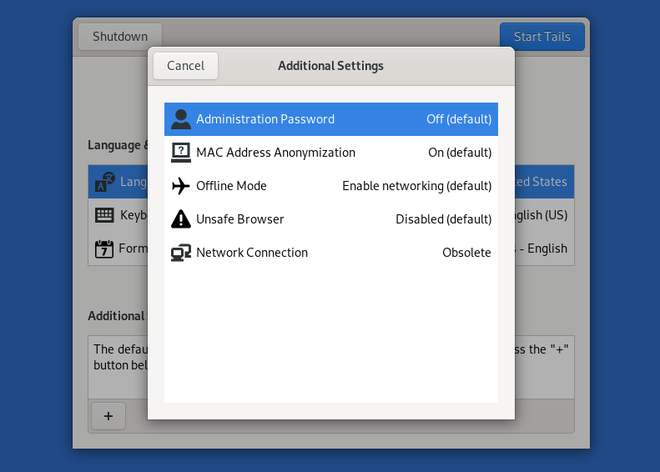Image resolution: width=660 pixels, height=472 pixels.
Task: Choose the Network Connection entry
Action: [252, 253]
